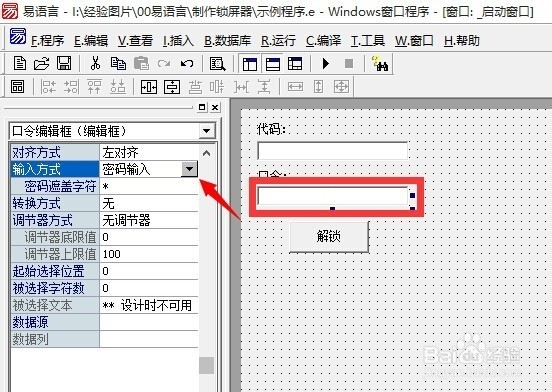This screenshot has width=552, height=392.
Task: Close the property panel with X button
Action: coord(215,107)
